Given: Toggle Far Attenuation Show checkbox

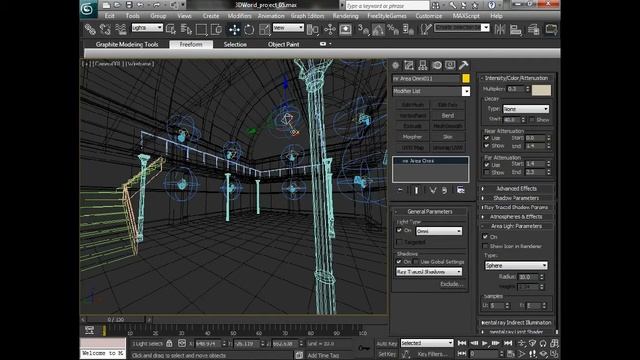Looking at the screenshot, I should click(487, 173).
